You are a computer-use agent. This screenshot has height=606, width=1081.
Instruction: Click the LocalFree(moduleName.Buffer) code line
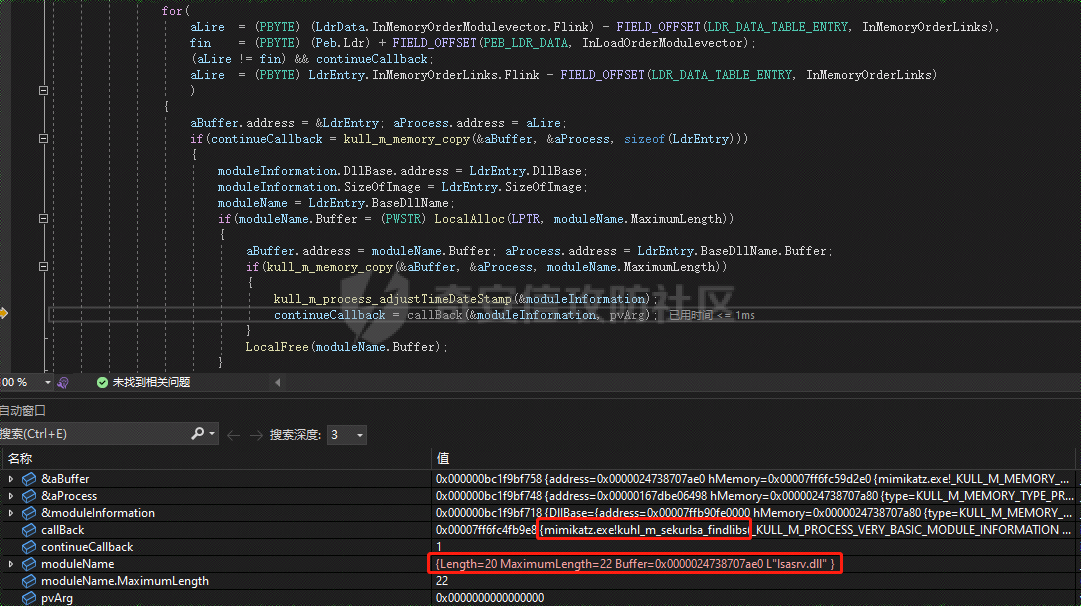(x=346, y=347)
